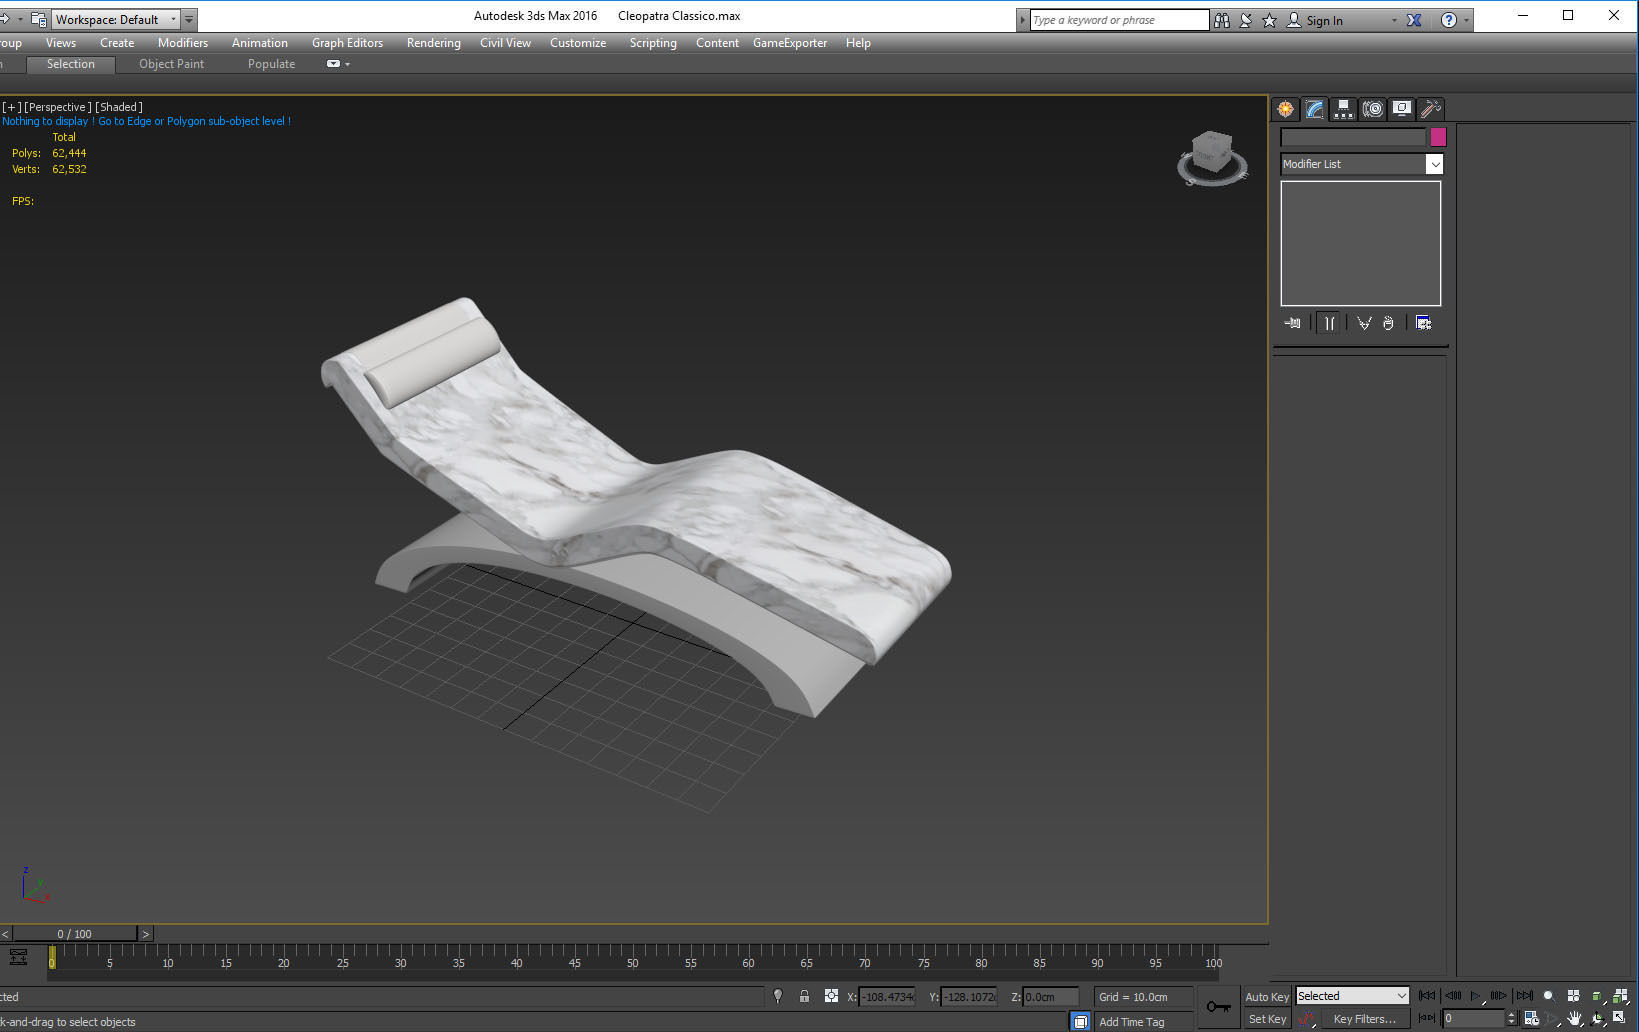Open Autodesk Exchange X icon
Viewport: 1639px width, 1032px height.
1414,20
